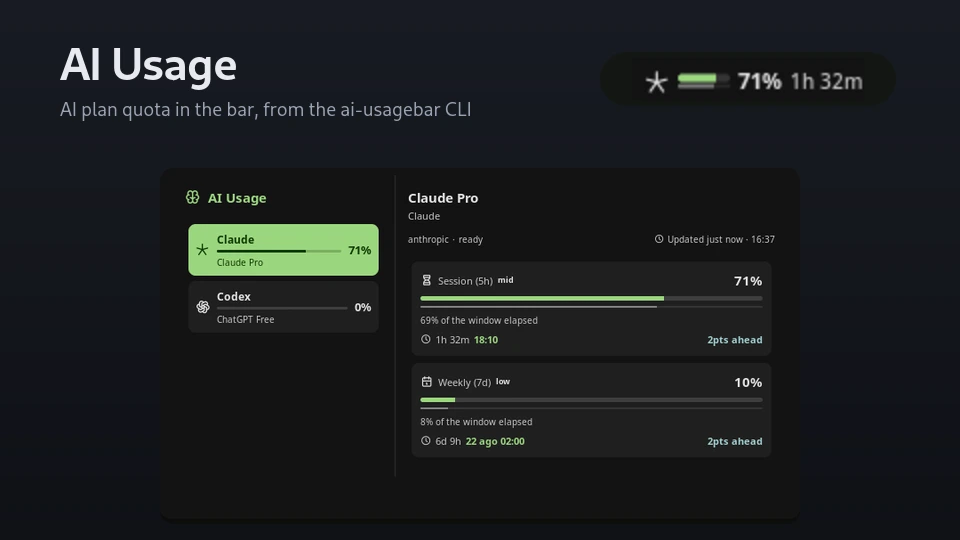
Task: Click 'ChatGPT Free' plan label
Action: (x=246, y=320)
